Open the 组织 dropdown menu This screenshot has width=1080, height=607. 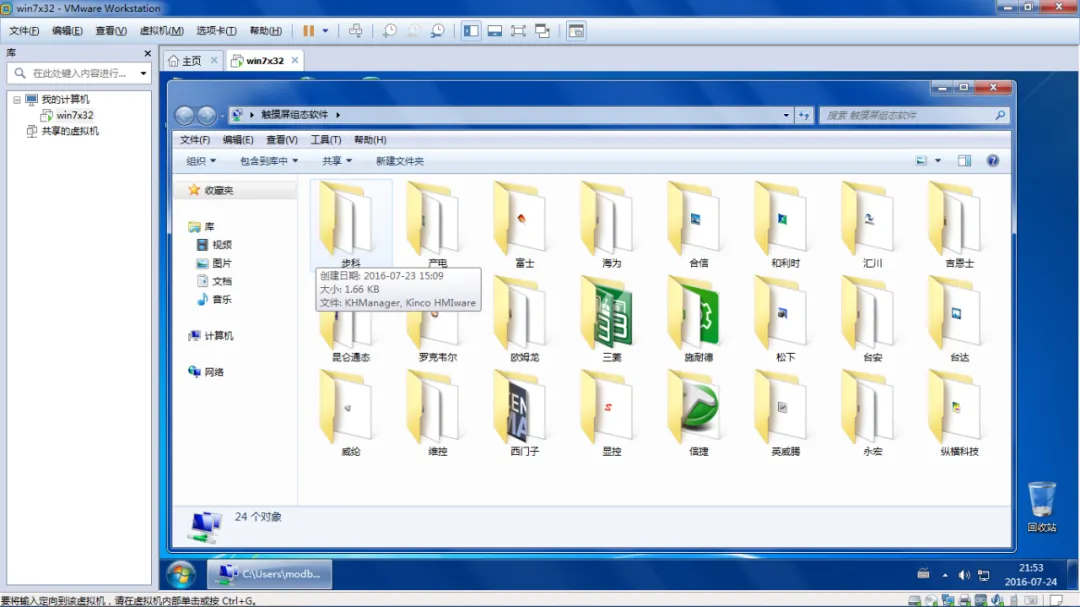(x=200, y=161)
